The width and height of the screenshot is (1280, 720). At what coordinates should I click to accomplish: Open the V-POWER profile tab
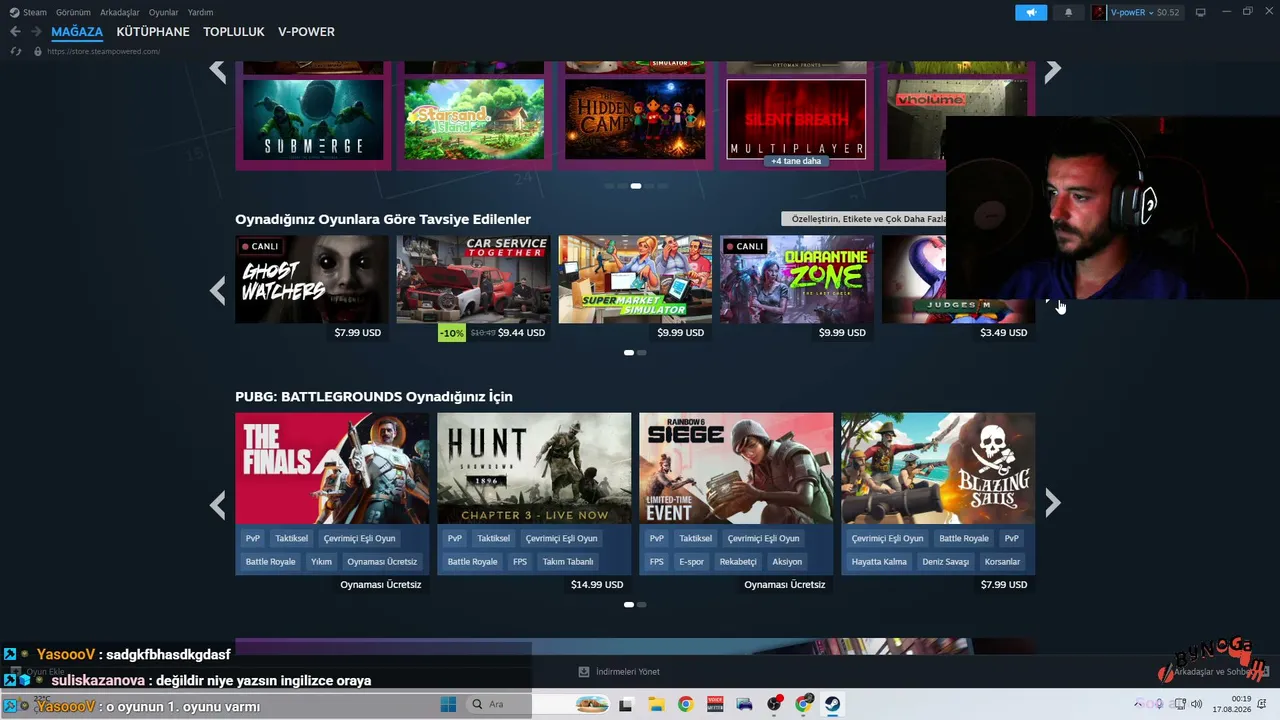point(306,32)
